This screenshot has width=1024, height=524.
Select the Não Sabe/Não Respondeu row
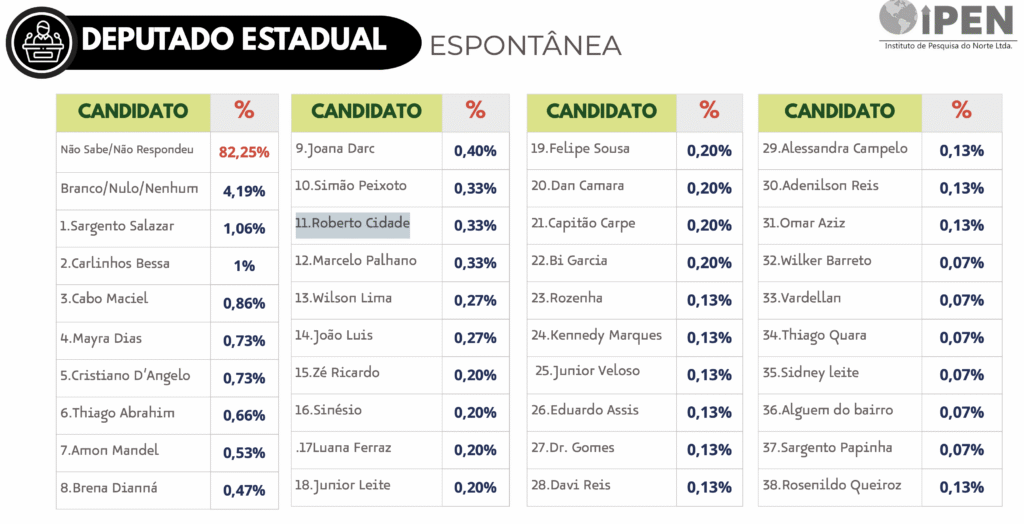click(x=127, y=149)
